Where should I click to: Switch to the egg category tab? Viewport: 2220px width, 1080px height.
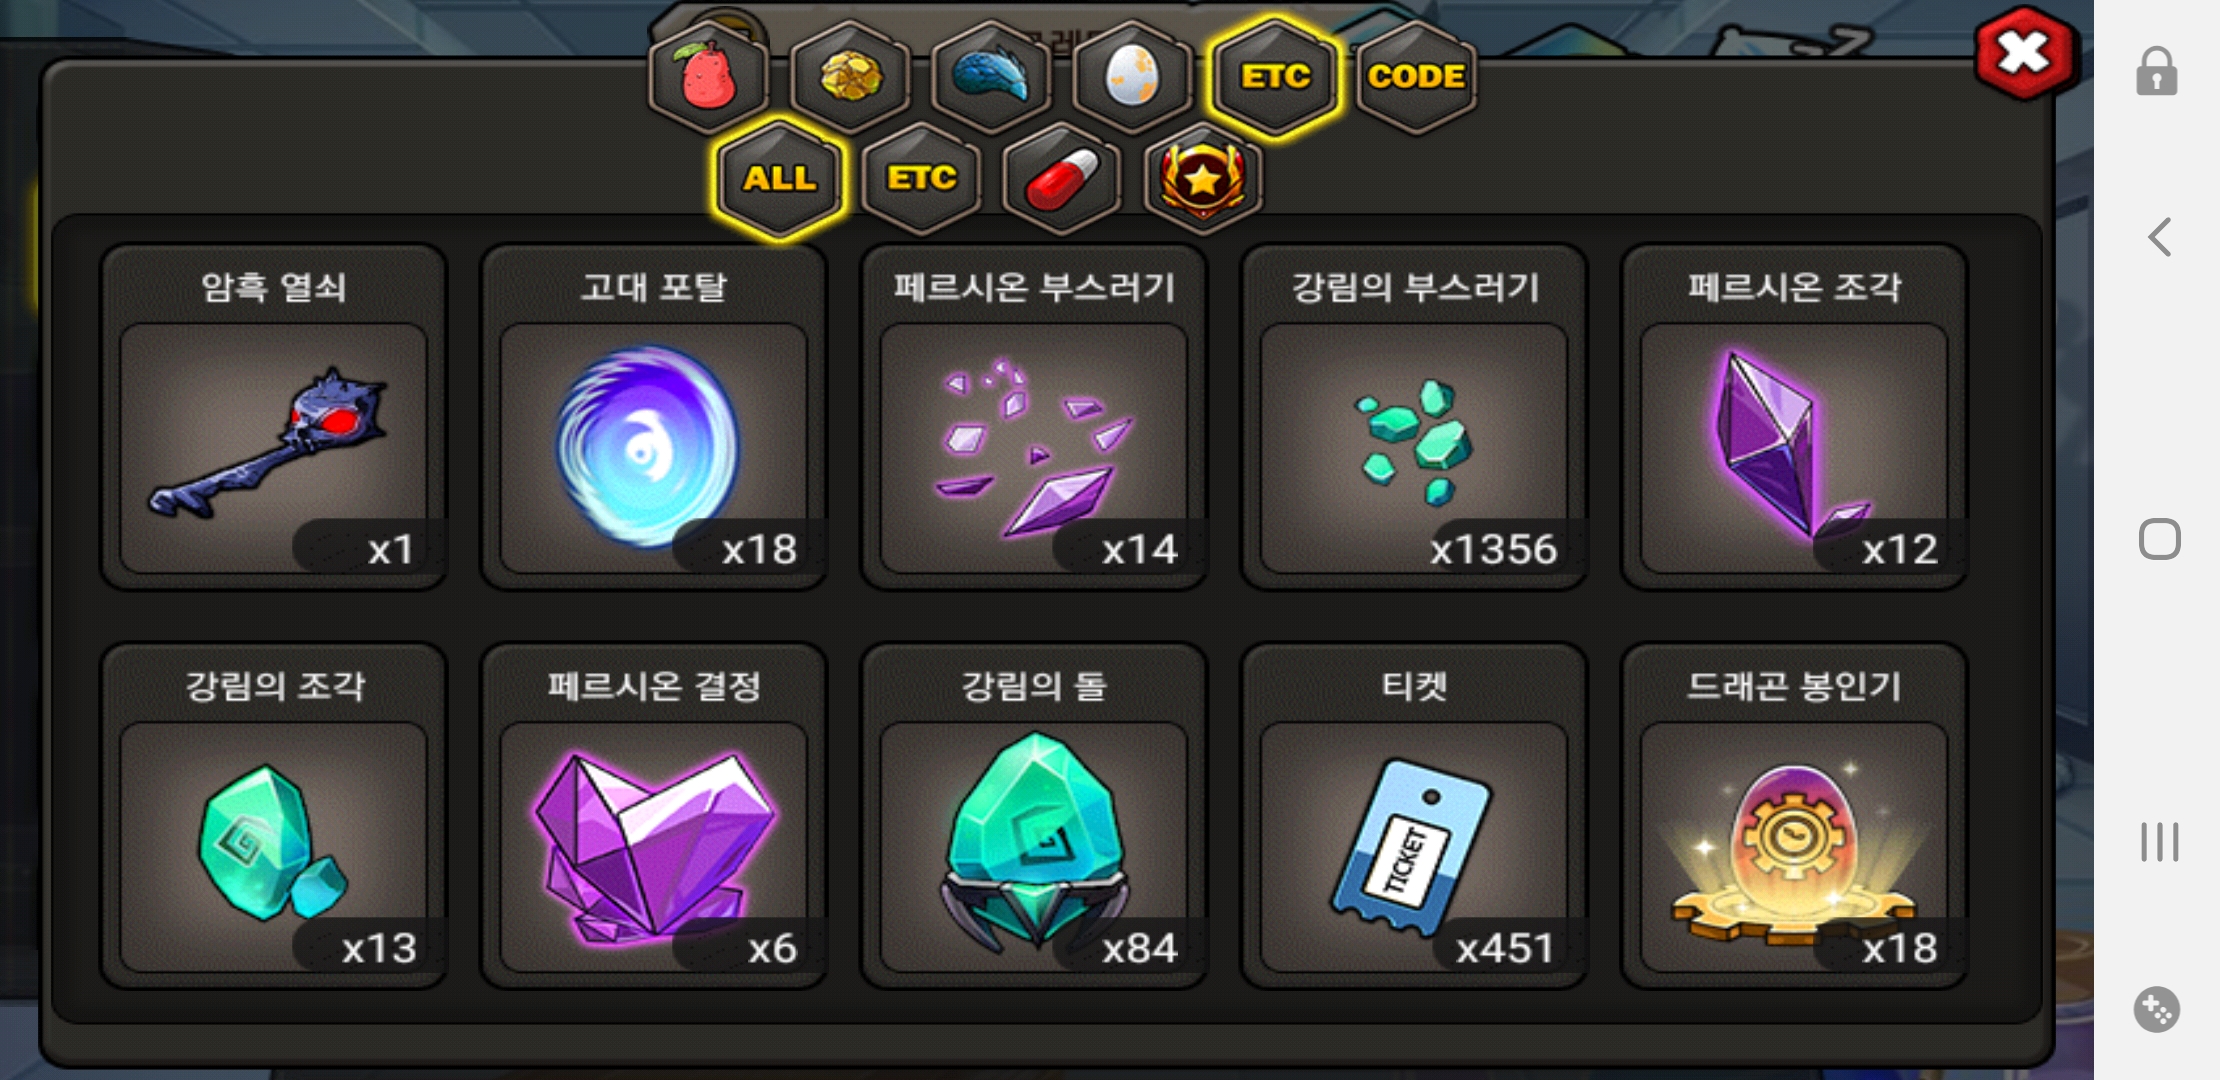pyautogui.click(x=1133, y=77)
